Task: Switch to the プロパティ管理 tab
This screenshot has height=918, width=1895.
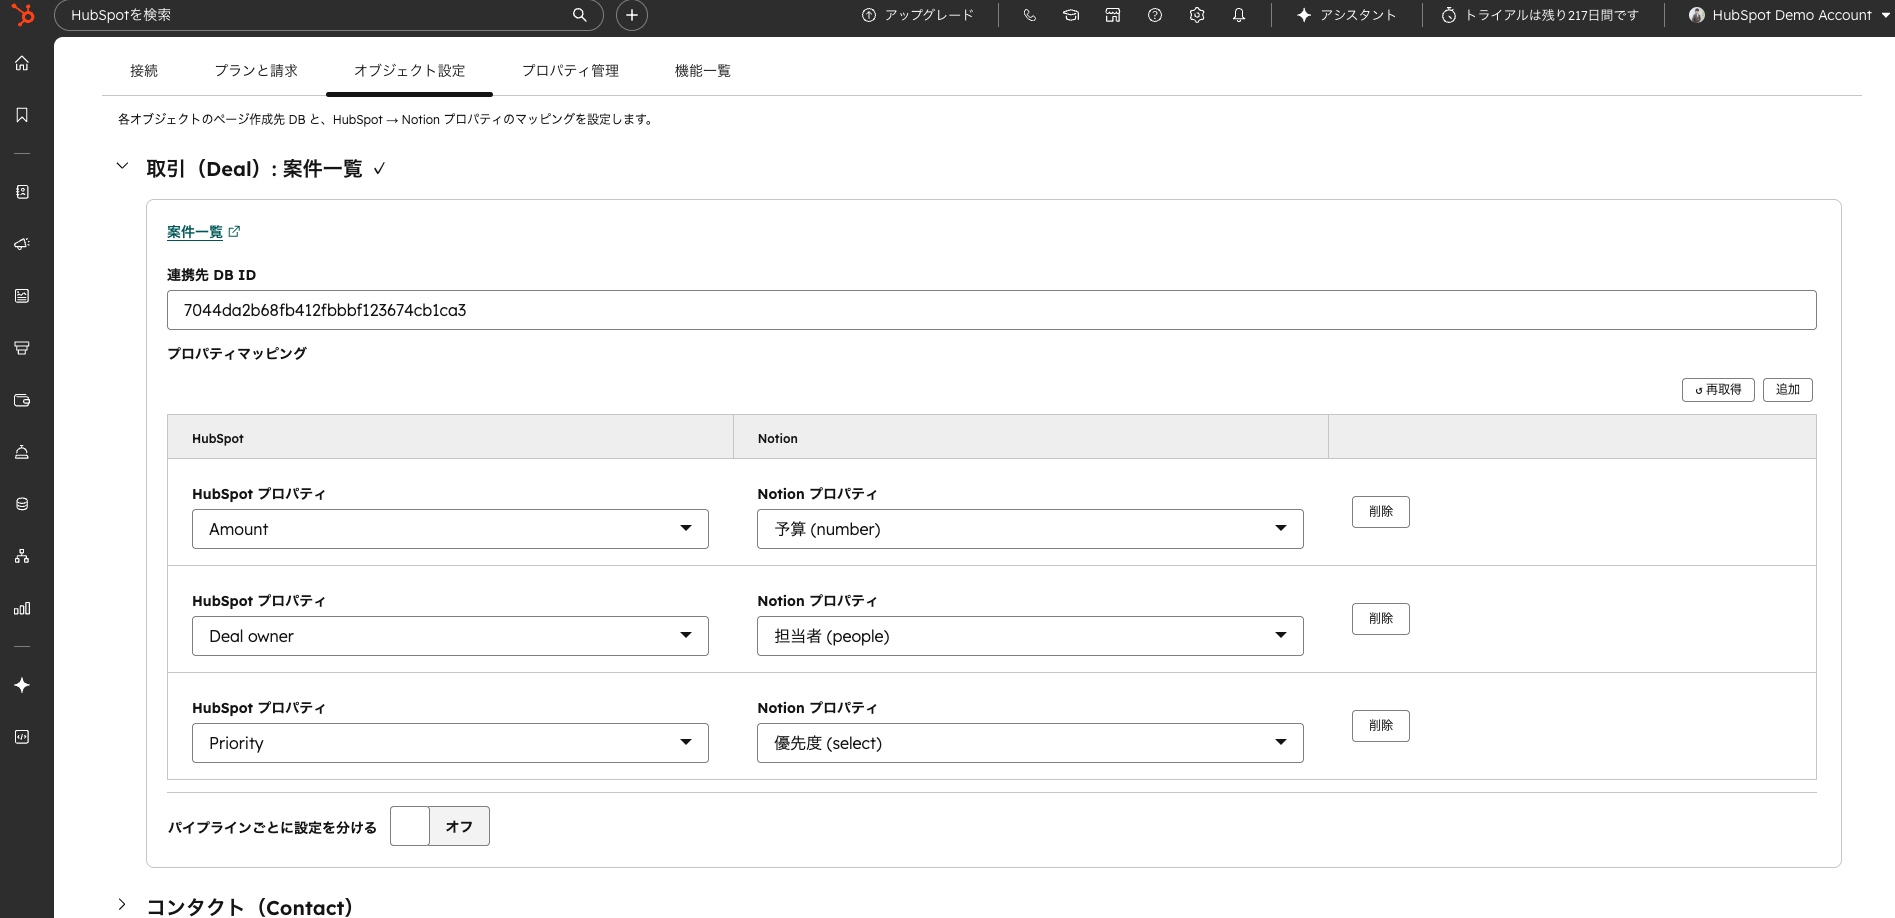Action: [x=570, y=71]
